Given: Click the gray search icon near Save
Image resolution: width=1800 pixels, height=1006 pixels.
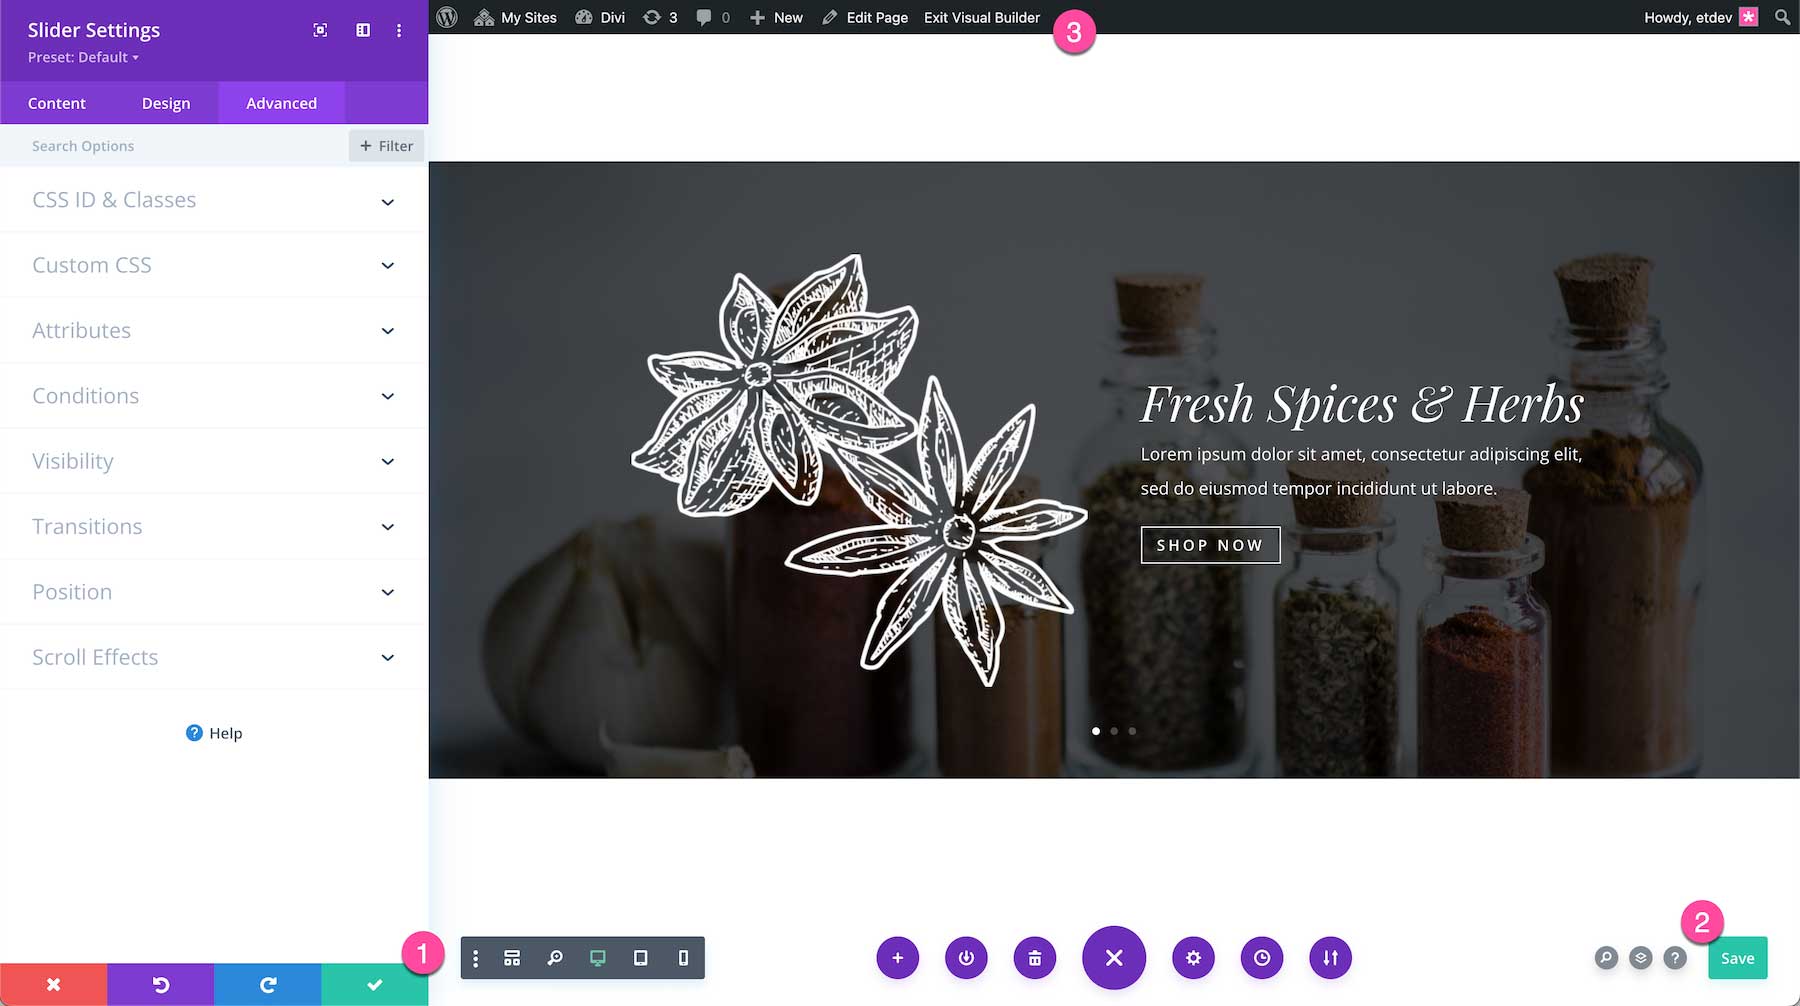Looking at the screenshot, I should [1606, 958].
